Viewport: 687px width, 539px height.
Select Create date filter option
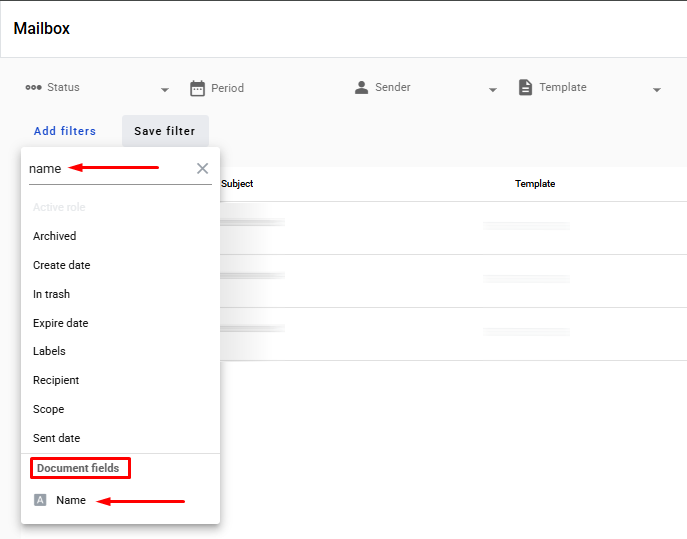[62, 265]
